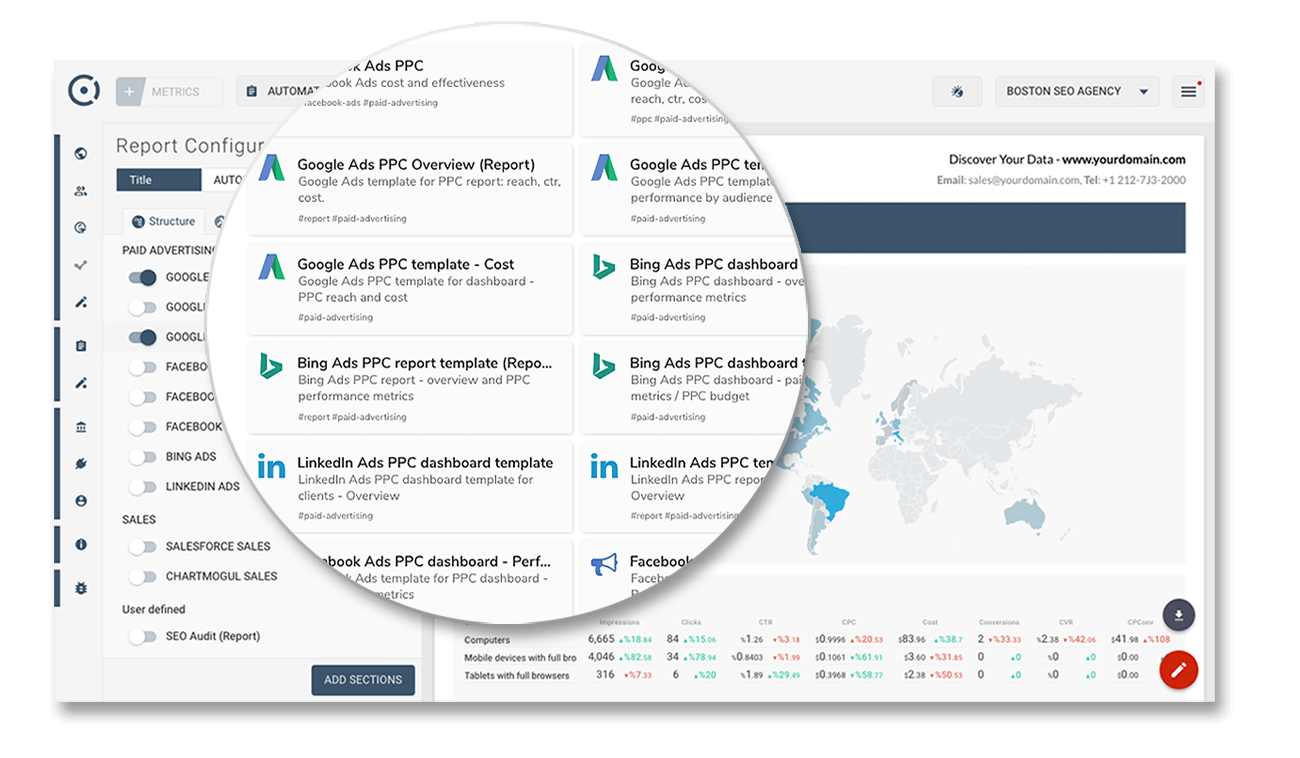Click the AUTOMAT toolbar button
Viewport: 1300px width, 758px height.
(279, 92)
